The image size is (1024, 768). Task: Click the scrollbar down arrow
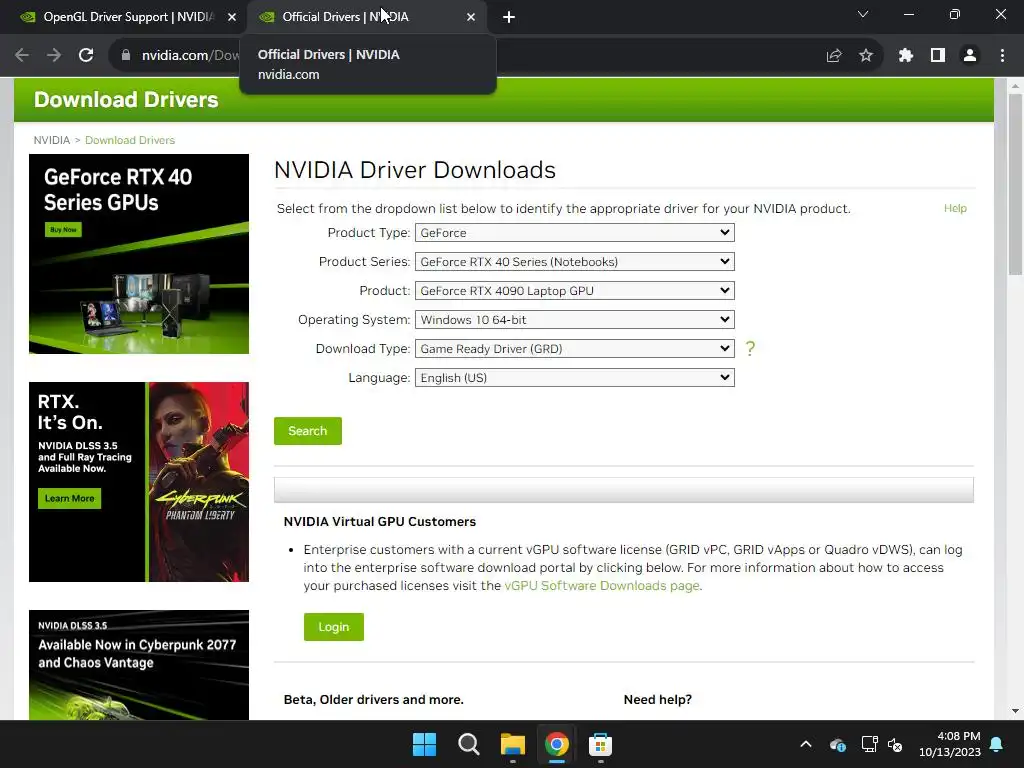pos(1015,711)
